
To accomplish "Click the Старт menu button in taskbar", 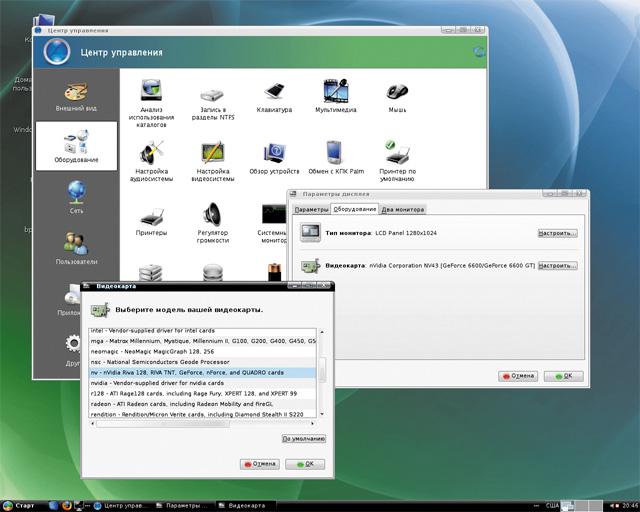I will point(18,505).
